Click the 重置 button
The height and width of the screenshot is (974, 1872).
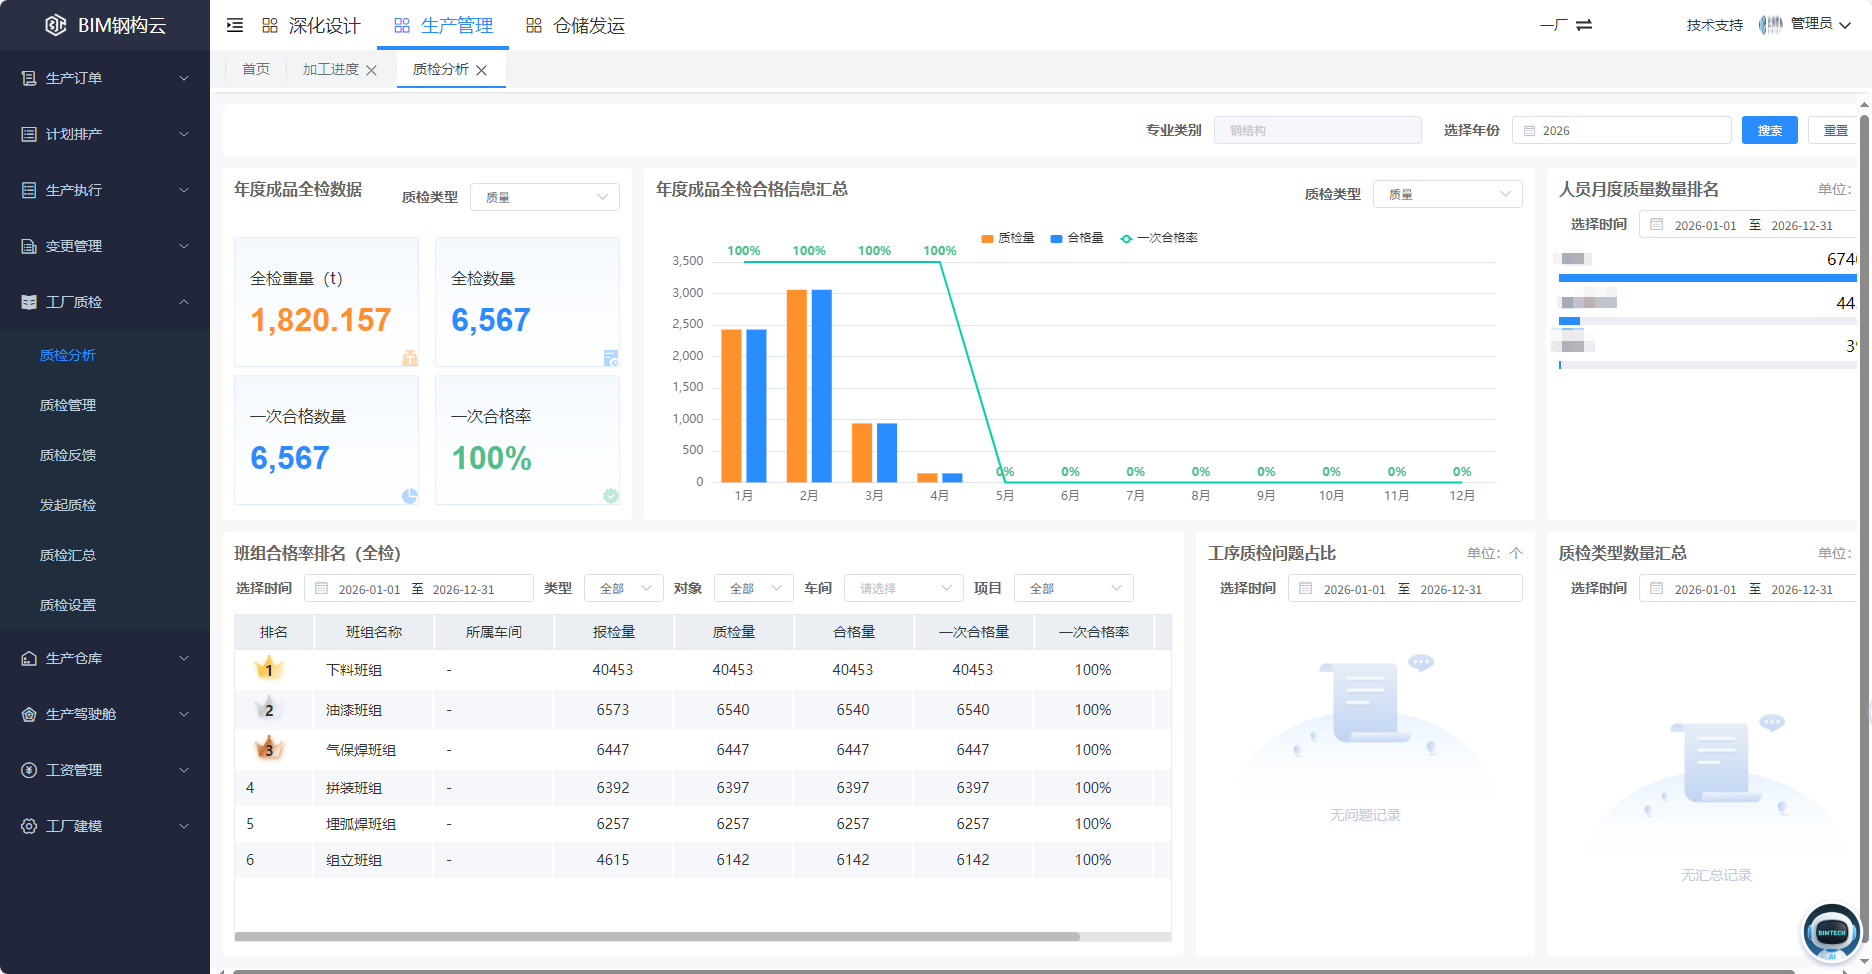tap(1836, 130)
